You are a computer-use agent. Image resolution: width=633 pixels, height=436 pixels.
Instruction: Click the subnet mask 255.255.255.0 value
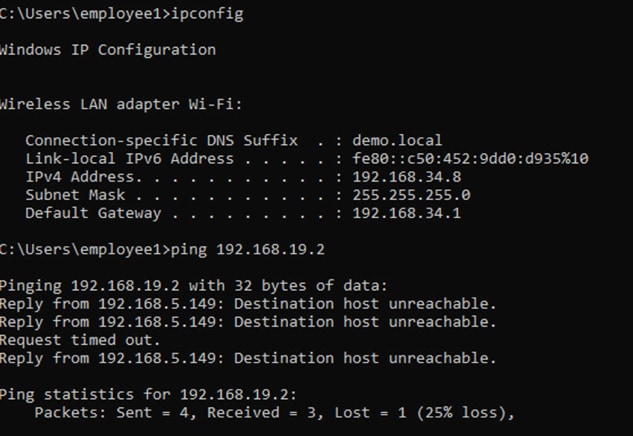(411, 195)
